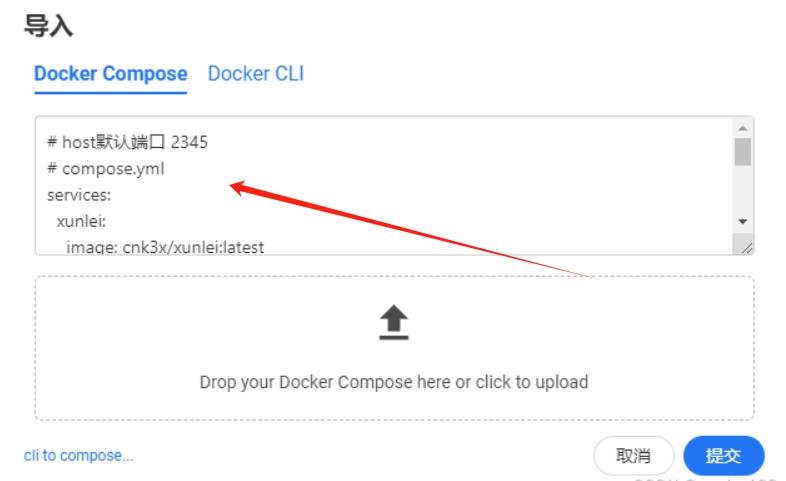Click the textarea scroll up arrow
Screen dimensions: 786x481
[x=742, y=129]
